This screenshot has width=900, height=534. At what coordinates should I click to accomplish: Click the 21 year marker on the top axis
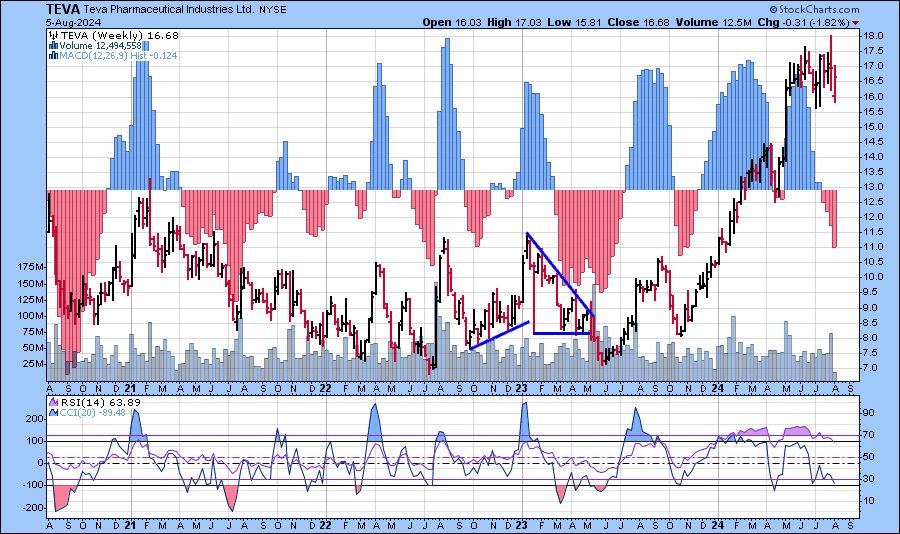pyautogui.click(x=131, y=386)
